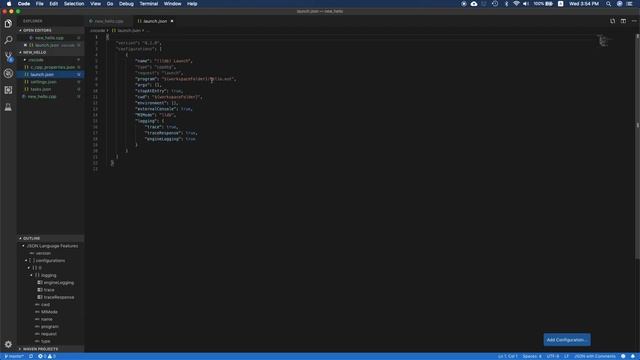Open the Help menu
The height and width of the screenshot is (360, 640).
coord(192,4)
